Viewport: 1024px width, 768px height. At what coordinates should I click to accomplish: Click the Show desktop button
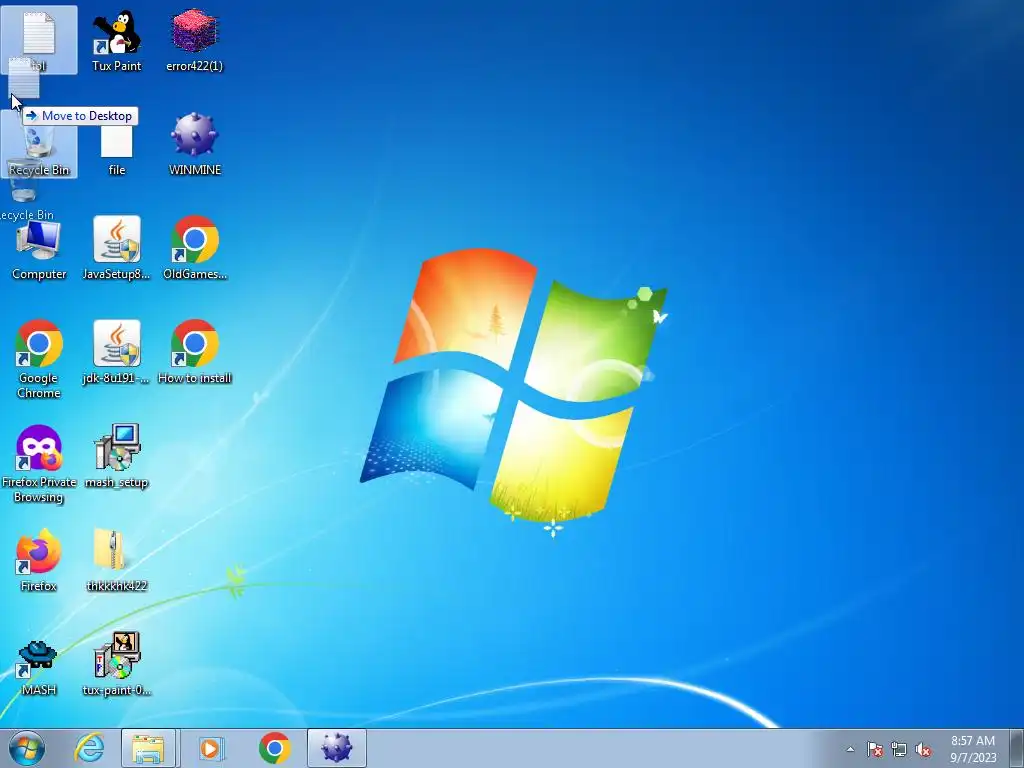point(1017,748)
